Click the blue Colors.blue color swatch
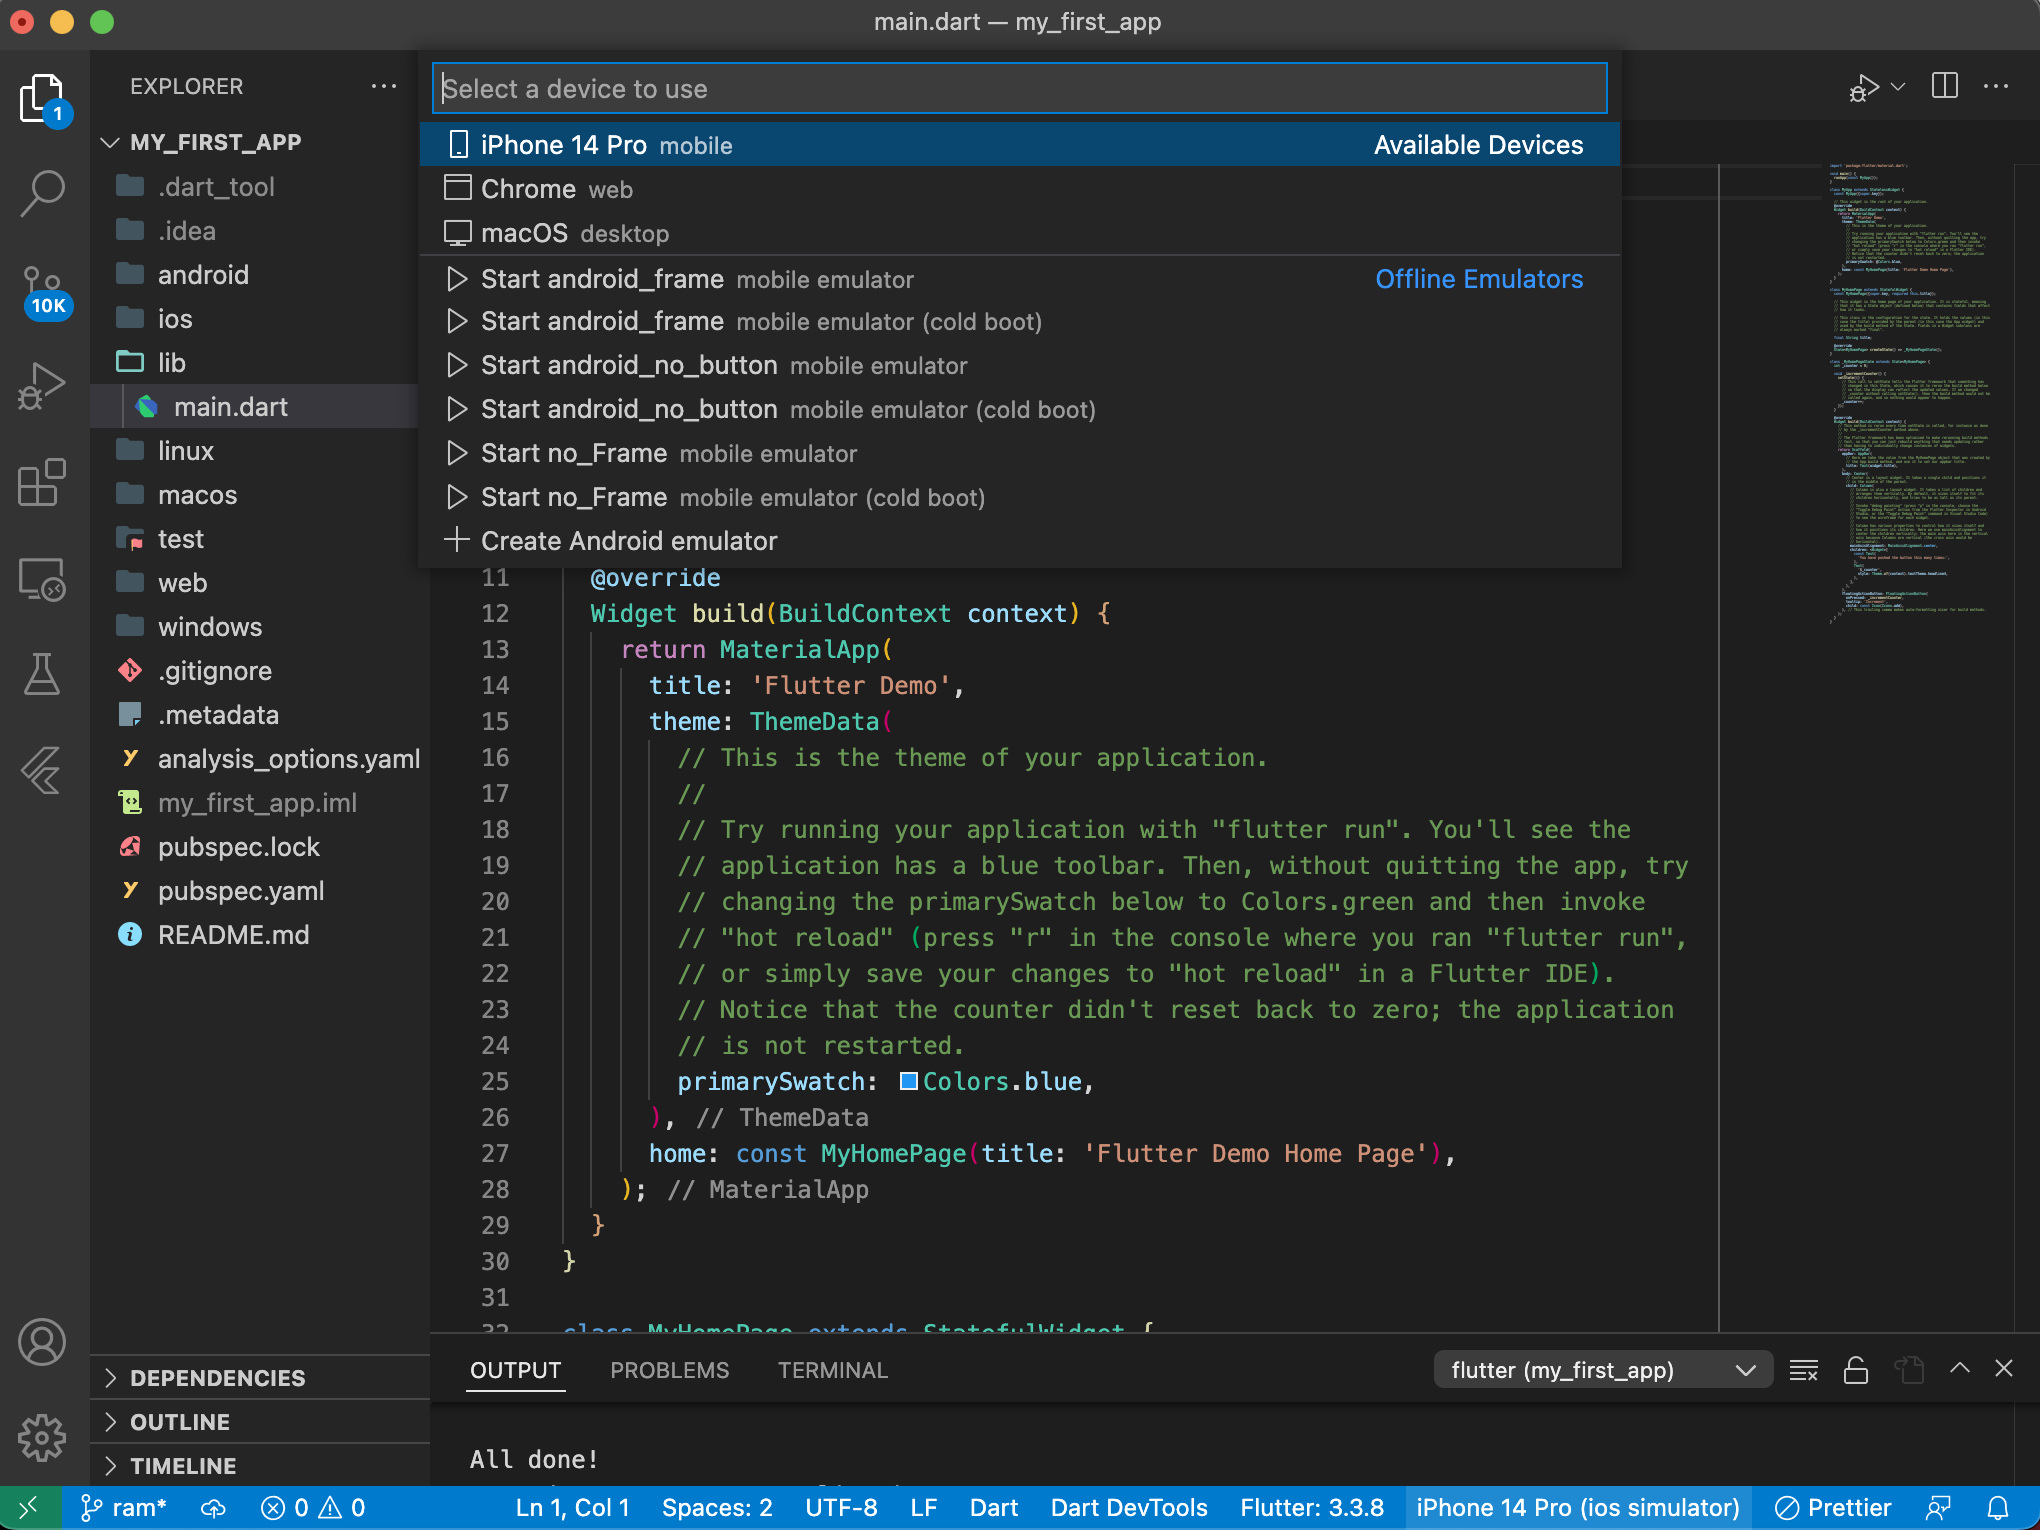The width and height of the screenshot is (2040, 1530). pos(908,1081)
